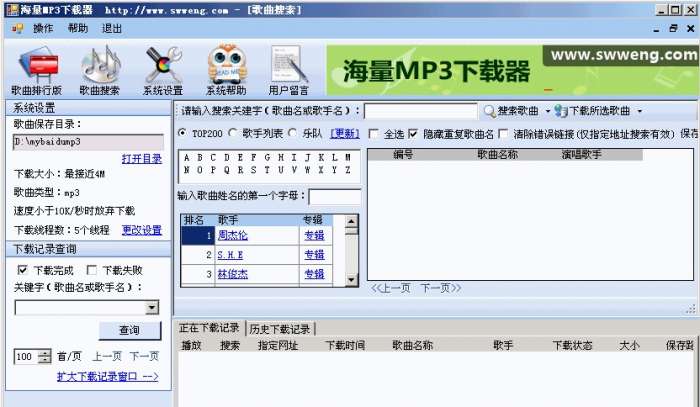Click letter N in the alphabet grid
Image resolution: width=700 pixels, height=407 pixels.
[187, 170]
